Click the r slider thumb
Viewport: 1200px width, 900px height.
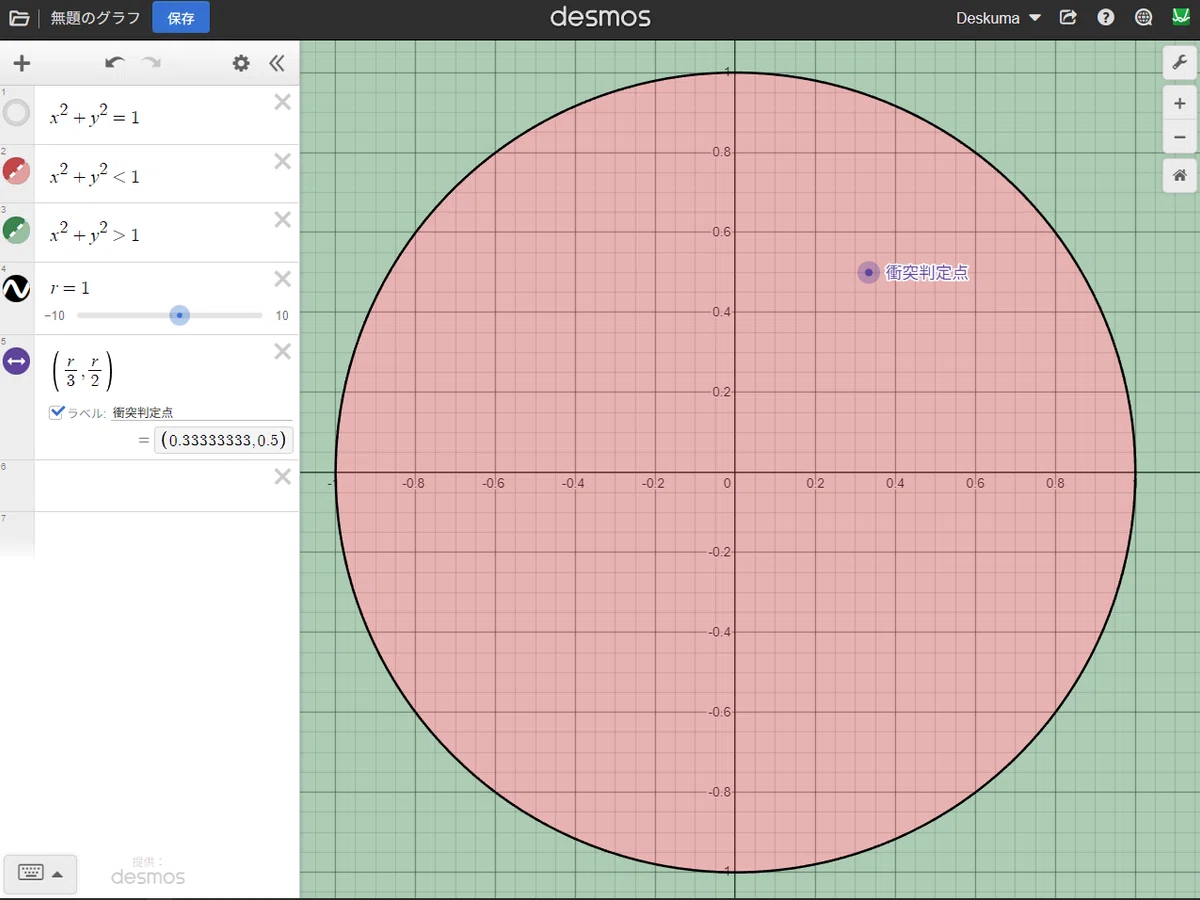point(179,315)
